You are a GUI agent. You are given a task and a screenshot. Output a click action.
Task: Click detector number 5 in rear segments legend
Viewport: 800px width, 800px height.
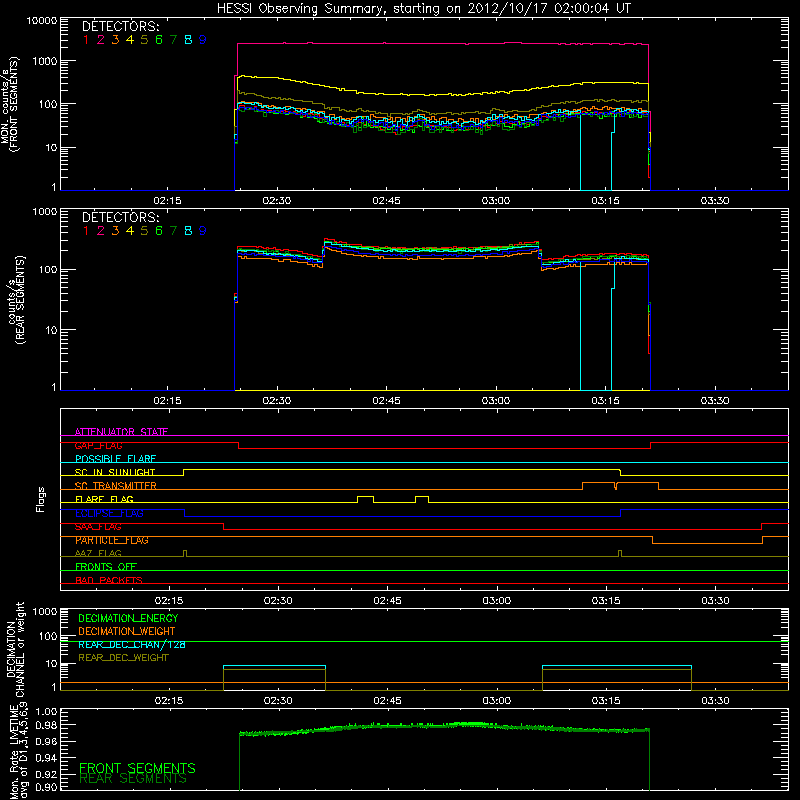click(x=144, y=231)
